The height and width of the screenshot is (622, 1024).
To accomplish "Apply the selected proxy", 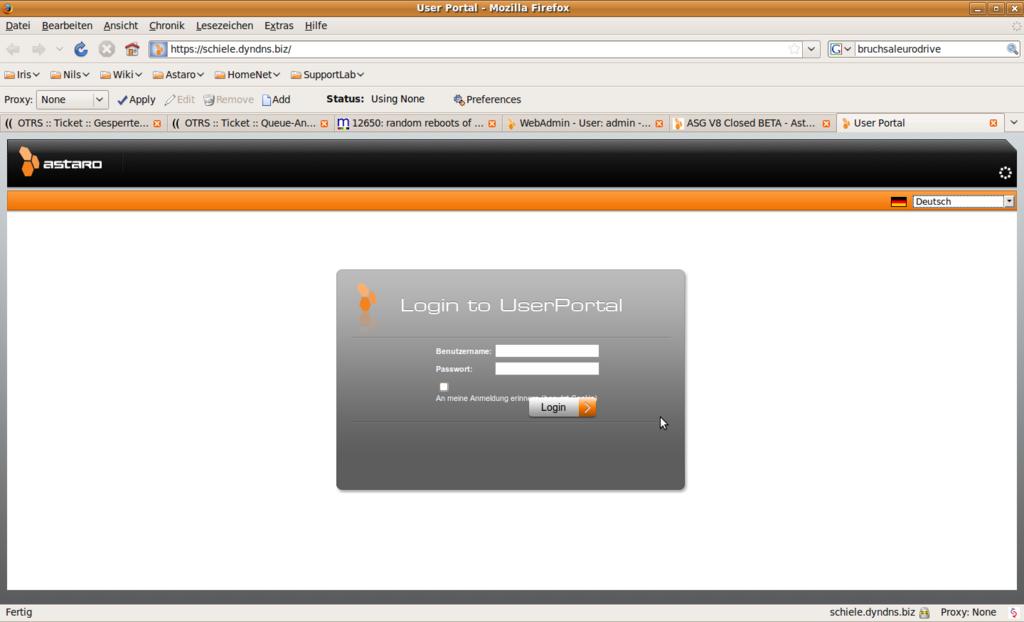I will coord(136,99).
